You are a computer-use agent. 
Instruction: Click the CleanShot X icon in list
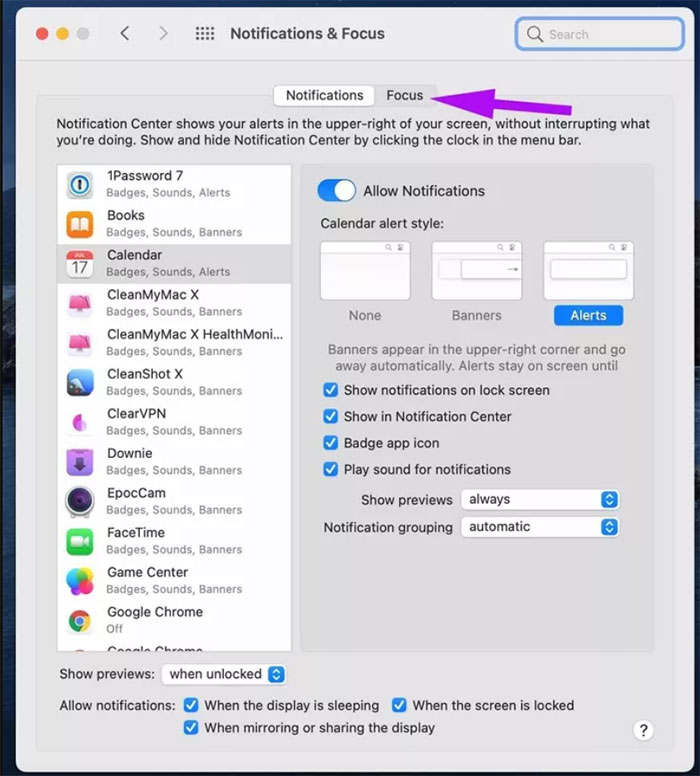(x=80, y=382)
